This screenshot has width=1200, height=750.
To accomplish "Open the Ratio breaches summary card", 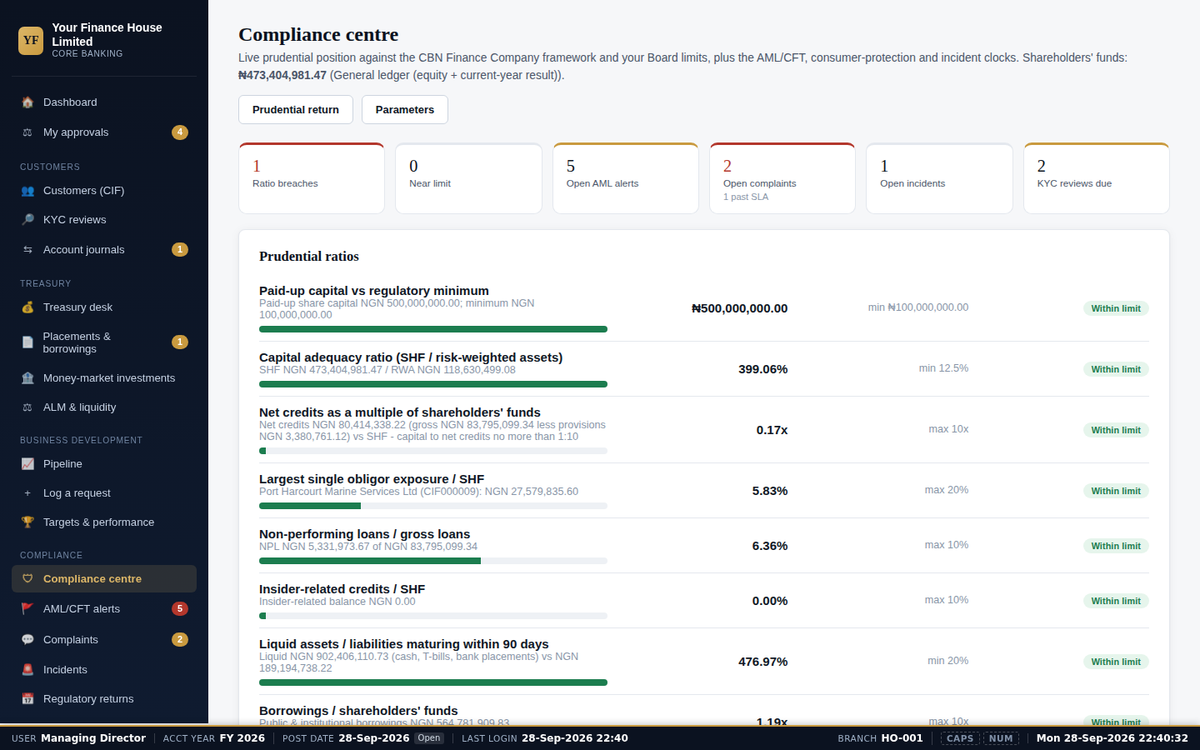I will coord(312,178).
